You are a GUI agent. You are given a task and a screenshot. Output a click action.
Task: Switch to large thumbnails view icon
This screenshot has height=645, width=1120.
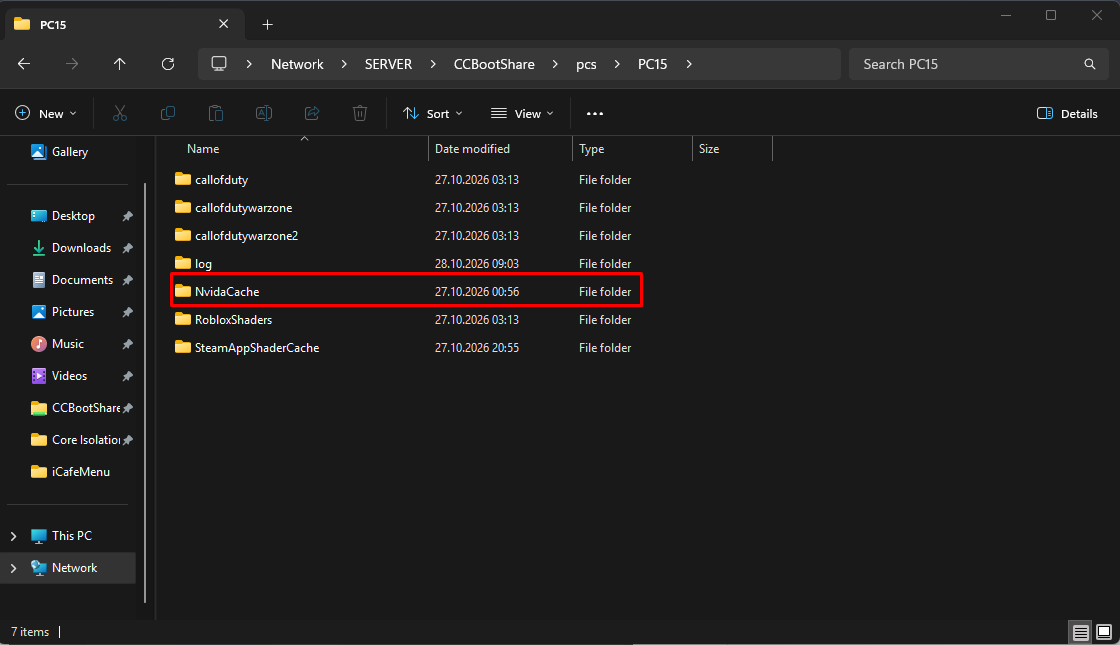click(x=1104, y=632)
